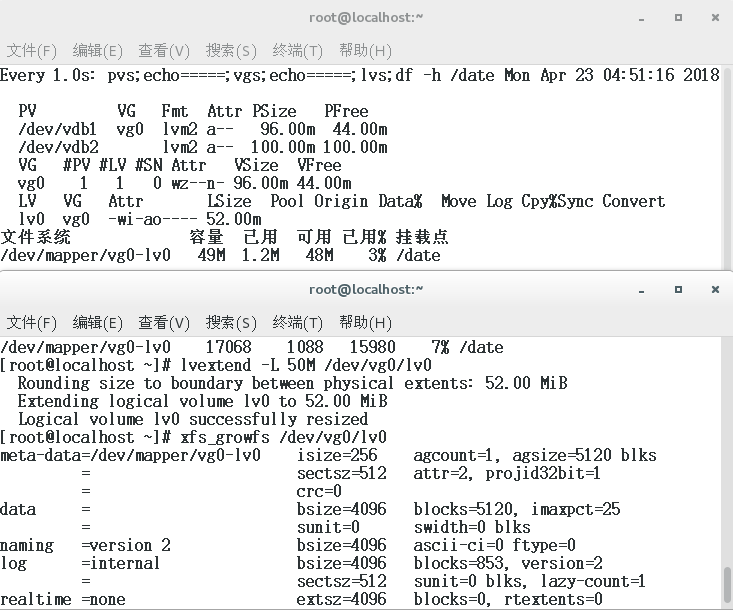
Task: Click bottom window title root@localhost:~
Action: (x=366, y=290)
